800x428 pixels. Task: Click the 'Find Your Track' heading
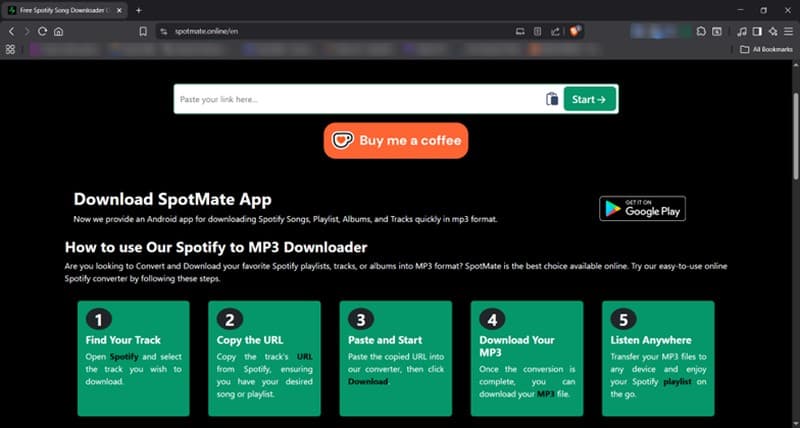point(123,340)
